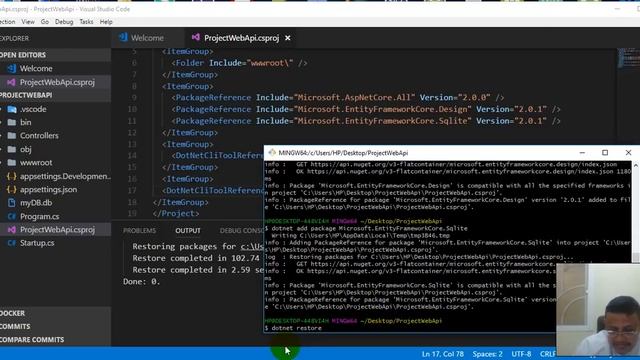Change indentation via Spaces: 2
Viewport: 640px width, 360px height.
point(487,354)
